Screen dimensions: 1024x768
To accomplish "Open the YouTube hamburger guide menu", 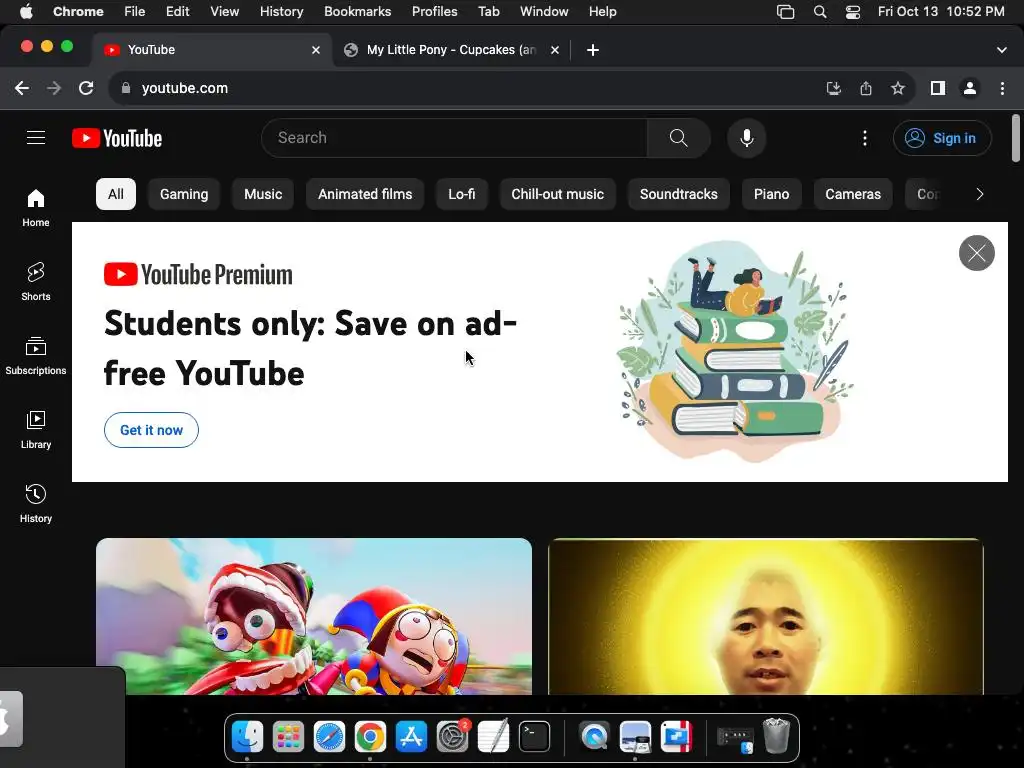I will tap(36, 138).
